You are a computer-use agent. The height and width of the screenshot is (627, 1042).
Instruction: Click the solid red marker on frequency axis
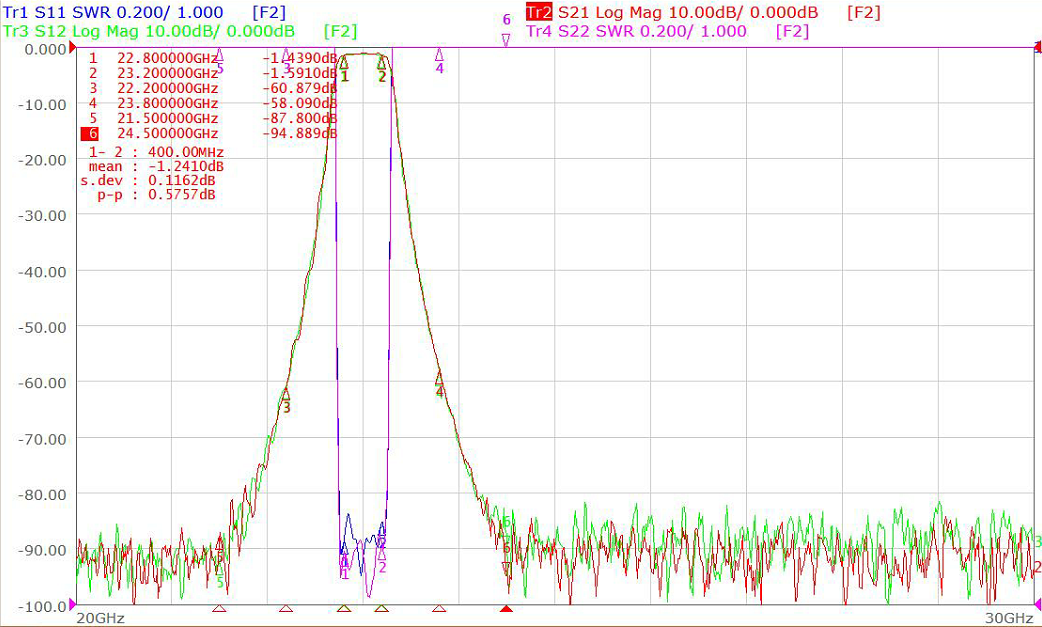coord(506,608)
